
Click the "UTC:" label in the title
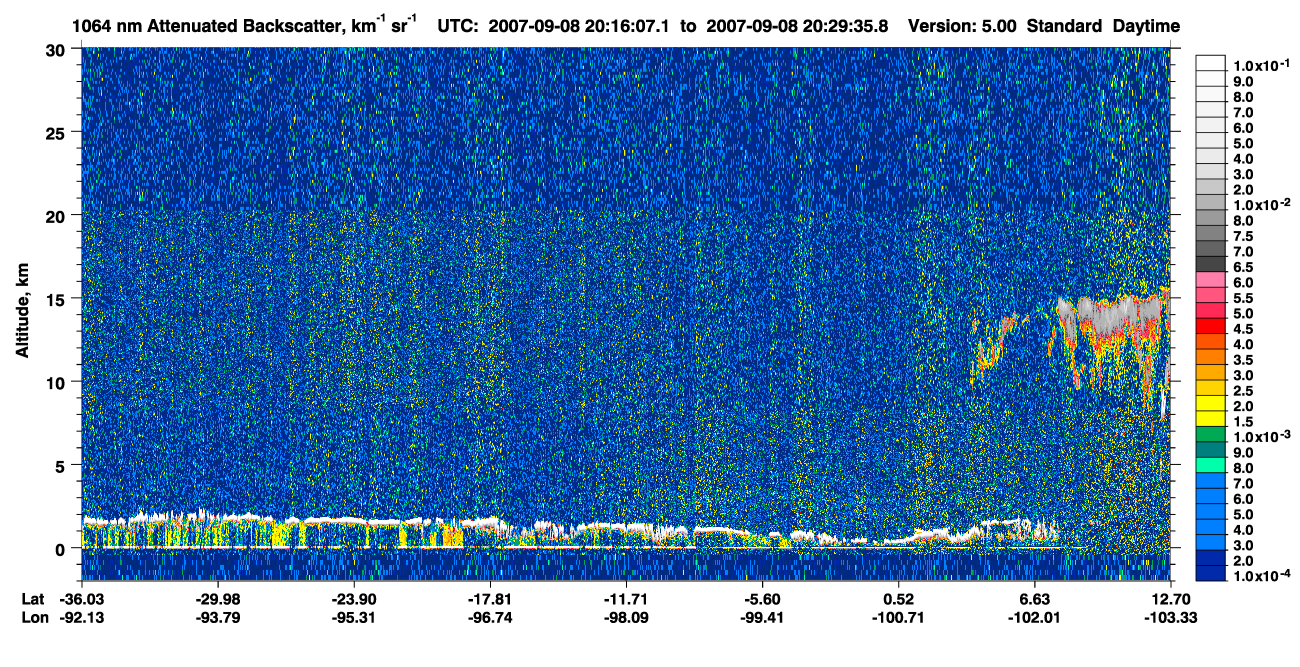(x=456, y=26)
